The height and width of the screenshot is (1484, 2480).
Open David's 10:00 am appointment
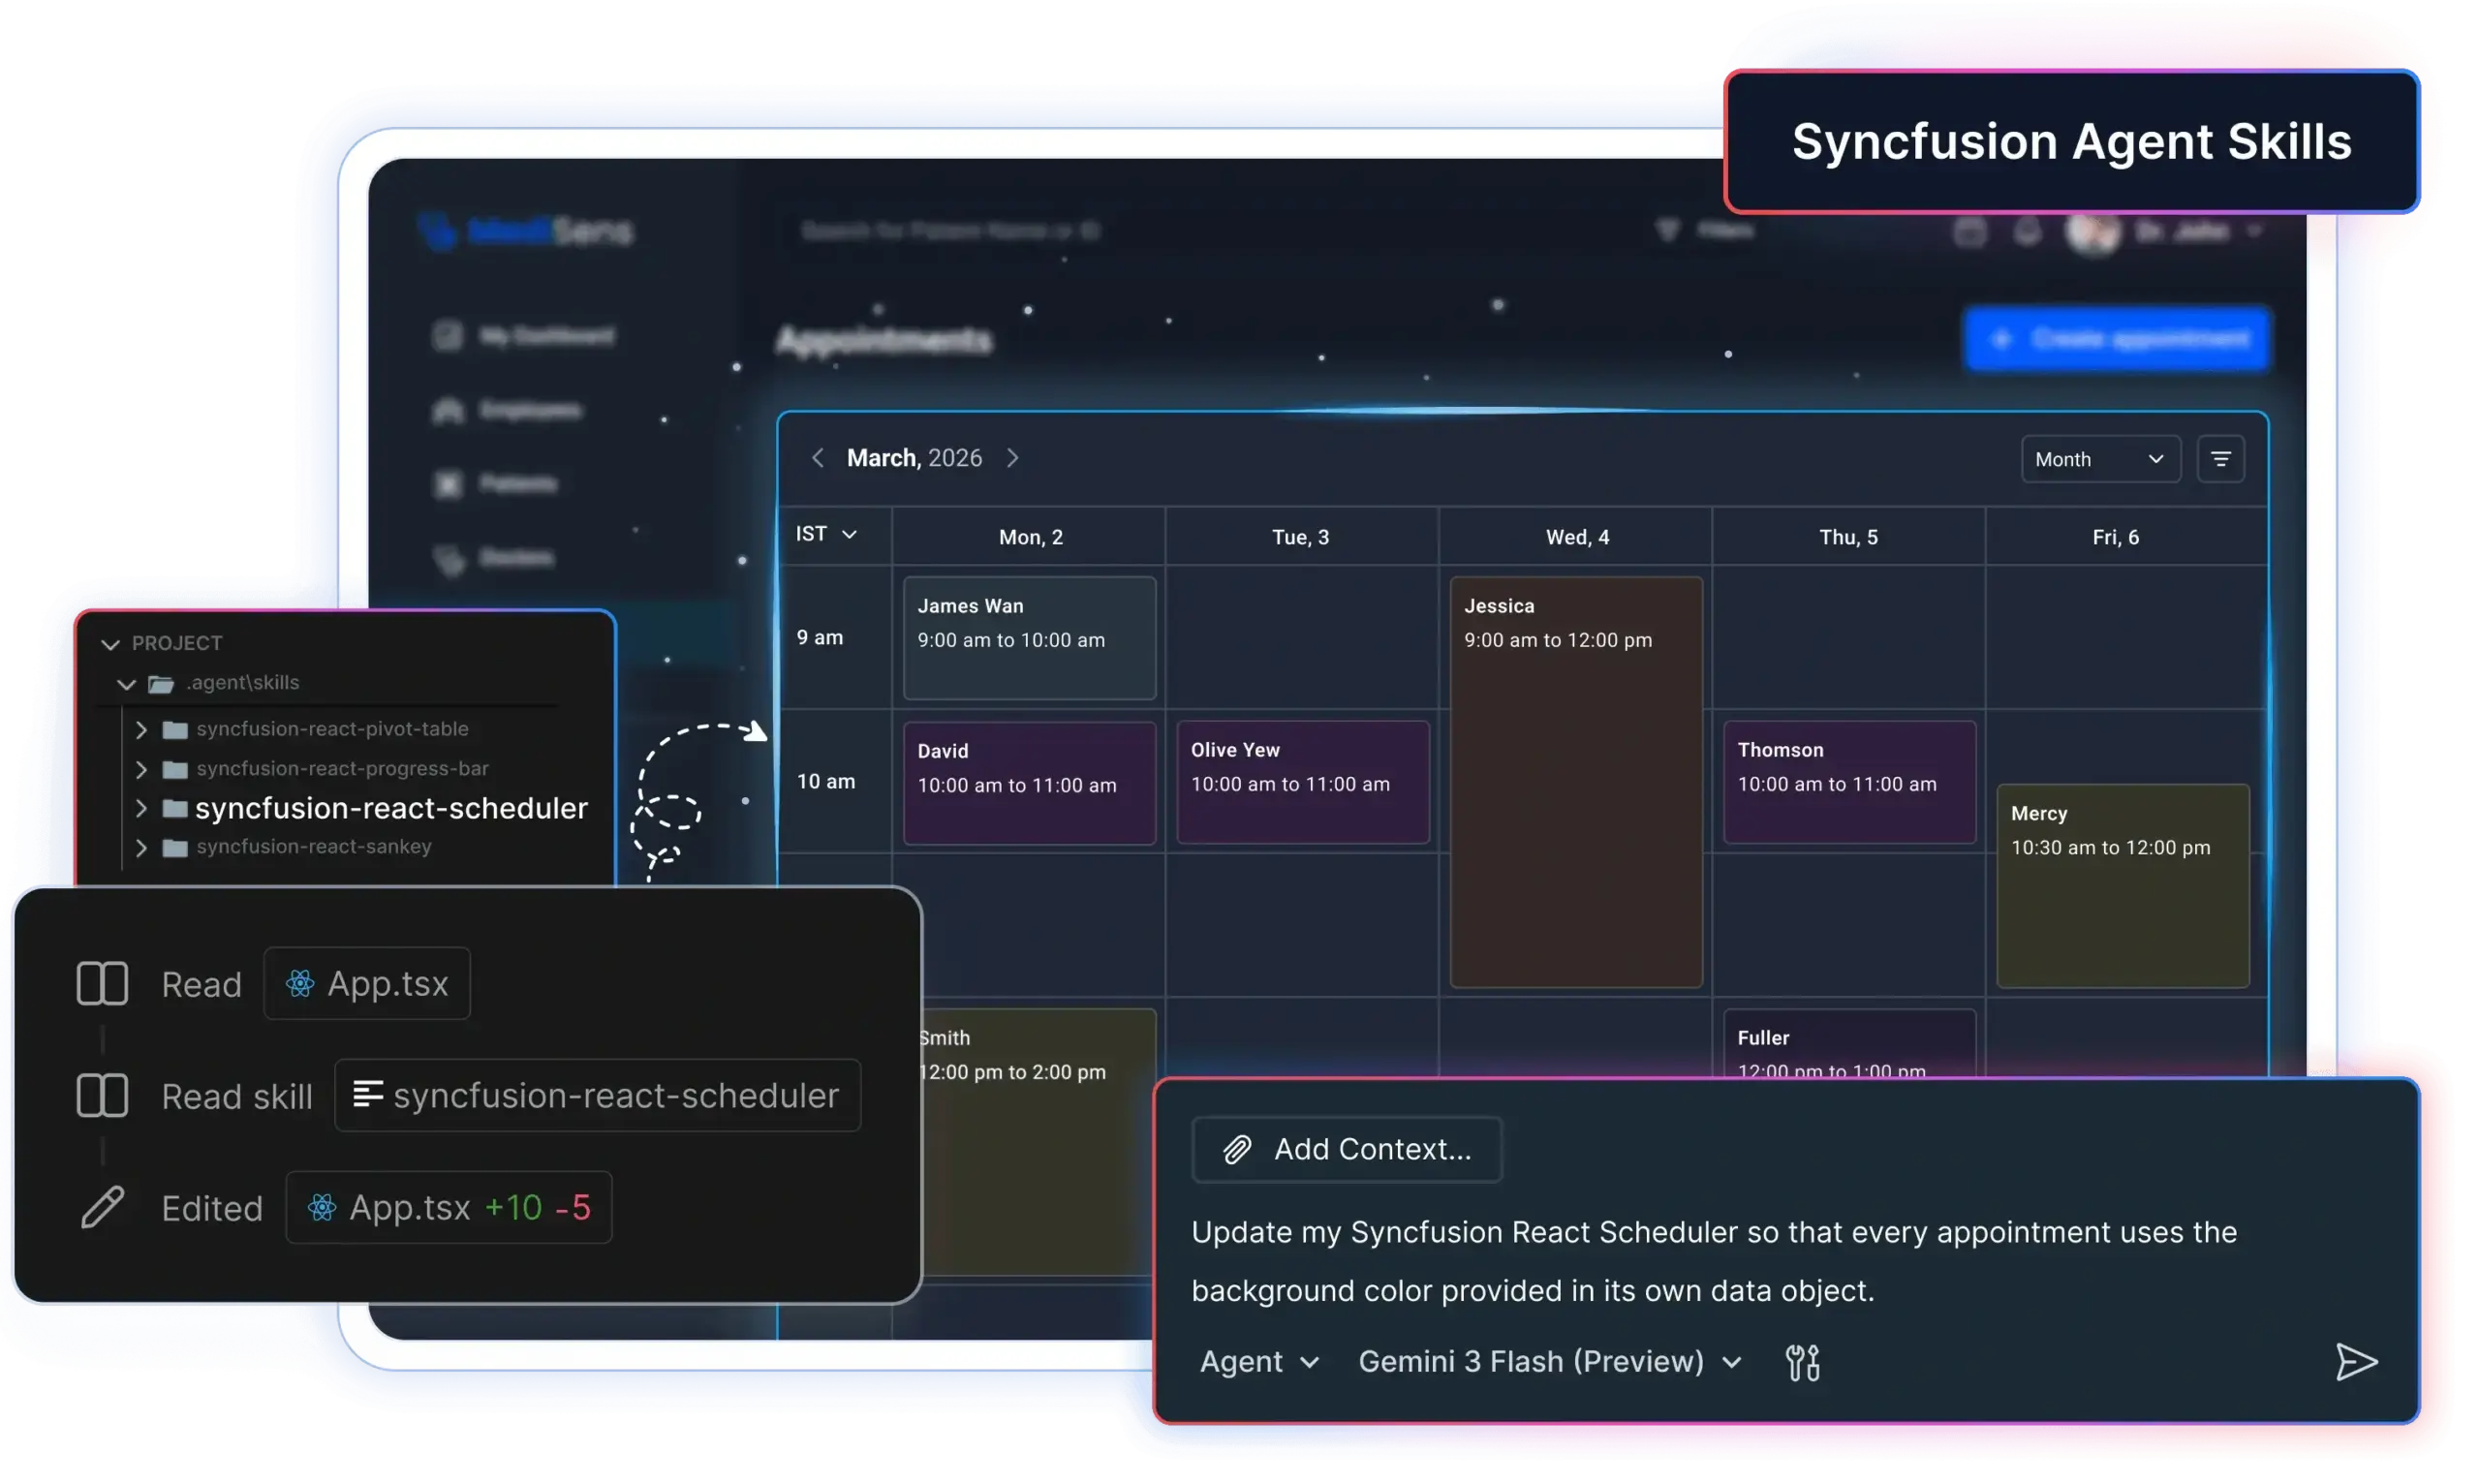click(1029, 782)
